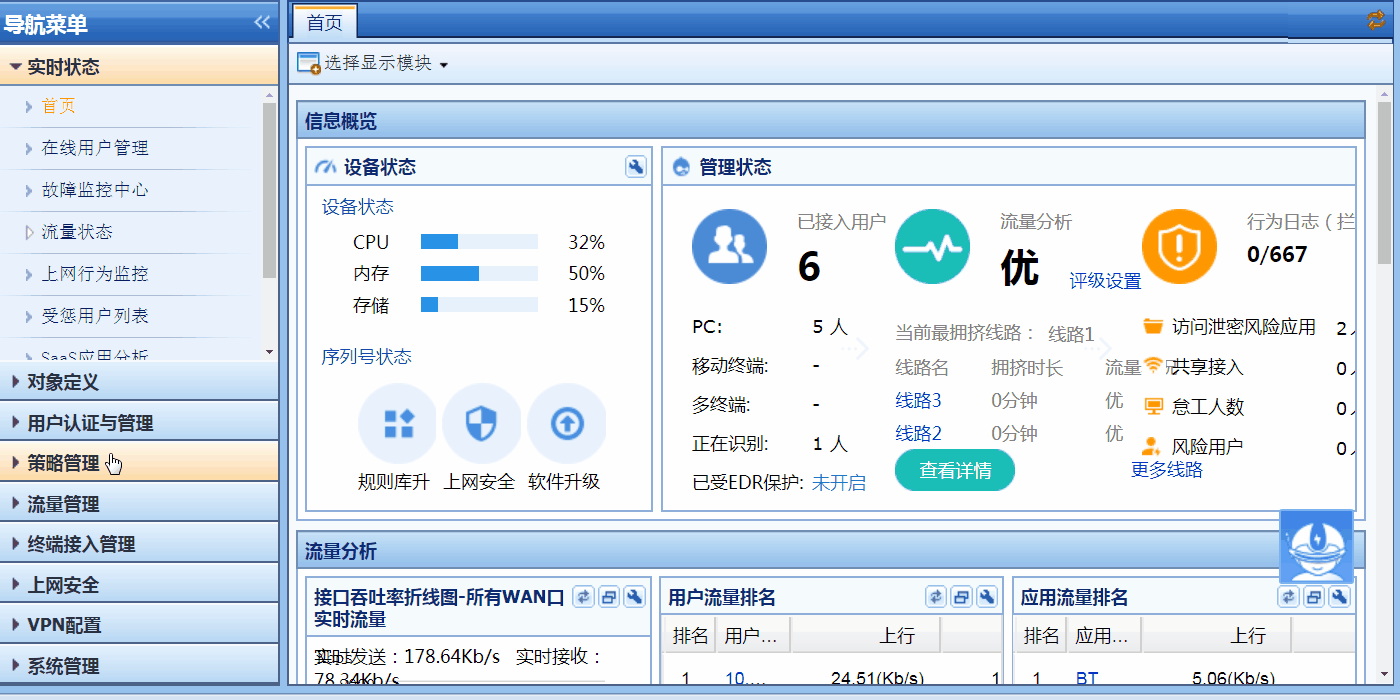
Task: Open wrench settings for 应用流量排名 panel
Action: click(x=1340, y=597)
